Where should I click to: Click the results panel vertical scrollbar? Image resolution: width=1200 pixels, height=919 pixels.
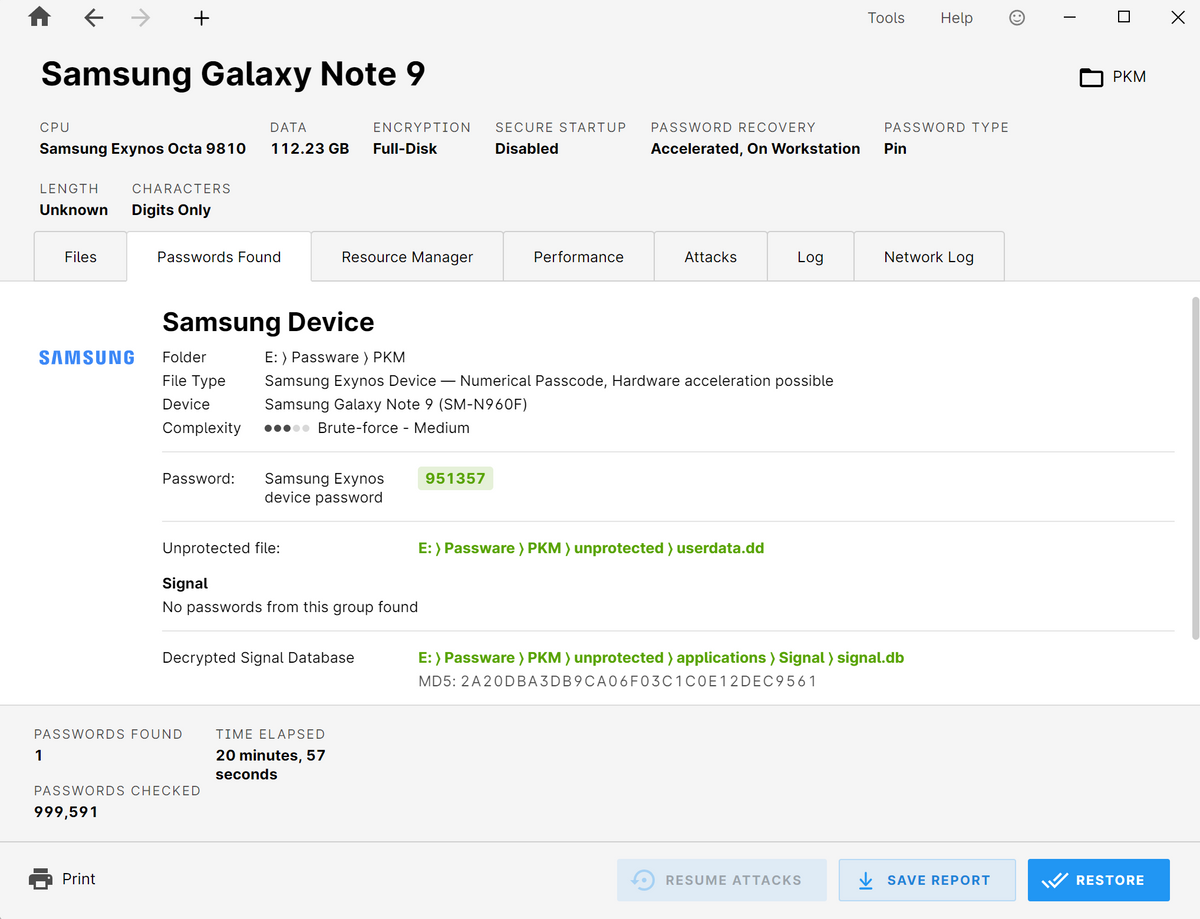coord(1195,467)
